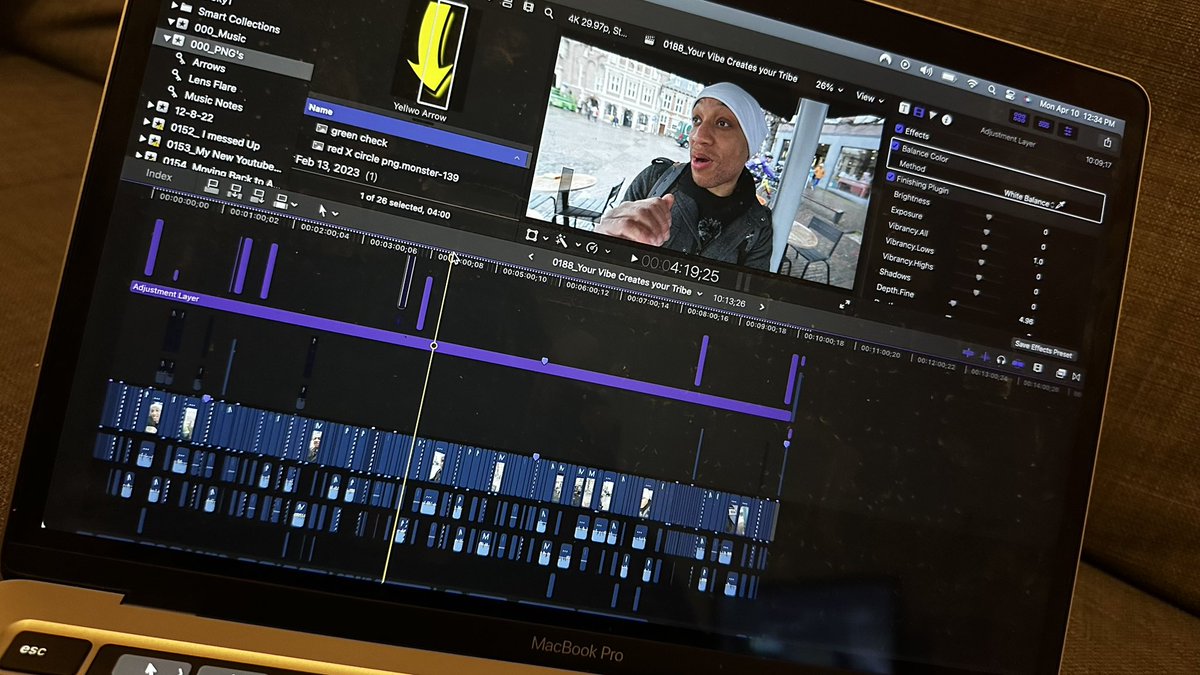Select the Adjustment Layer clip in timeline
This screenshot has width=1200, height=675.
click(x=460, y=352)
